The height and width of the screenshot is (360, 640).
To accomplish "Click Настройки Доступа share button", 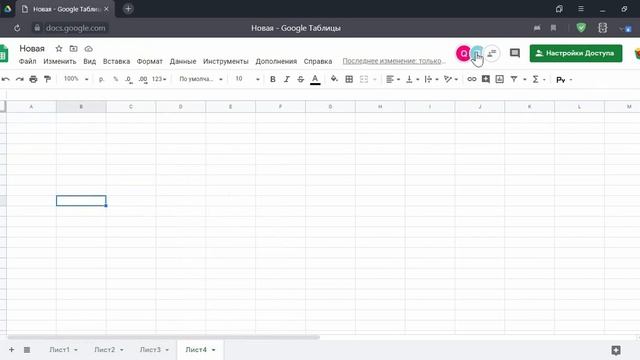I will [576, 53].
